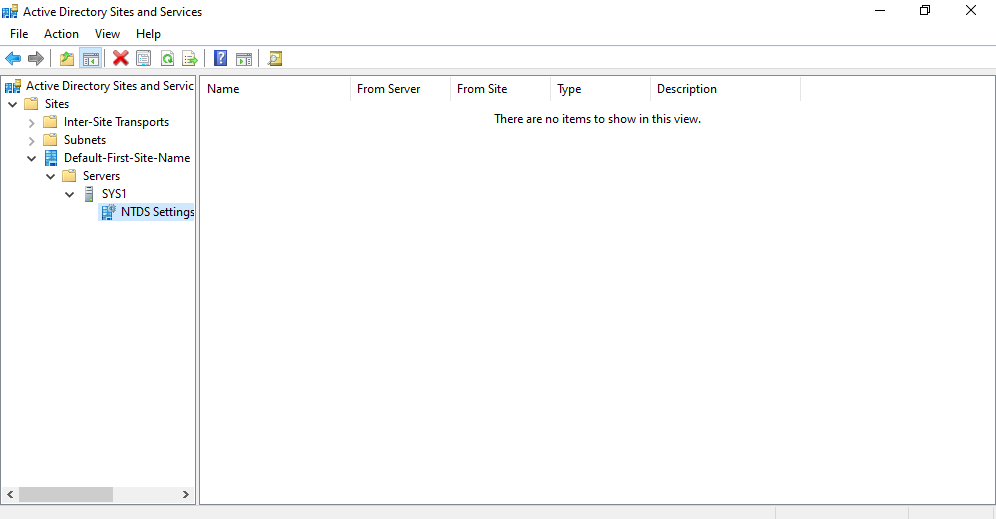This screenshot has height=519, width=996.
Task: Select the NTDS Settings label
Action: coord(157,212)
